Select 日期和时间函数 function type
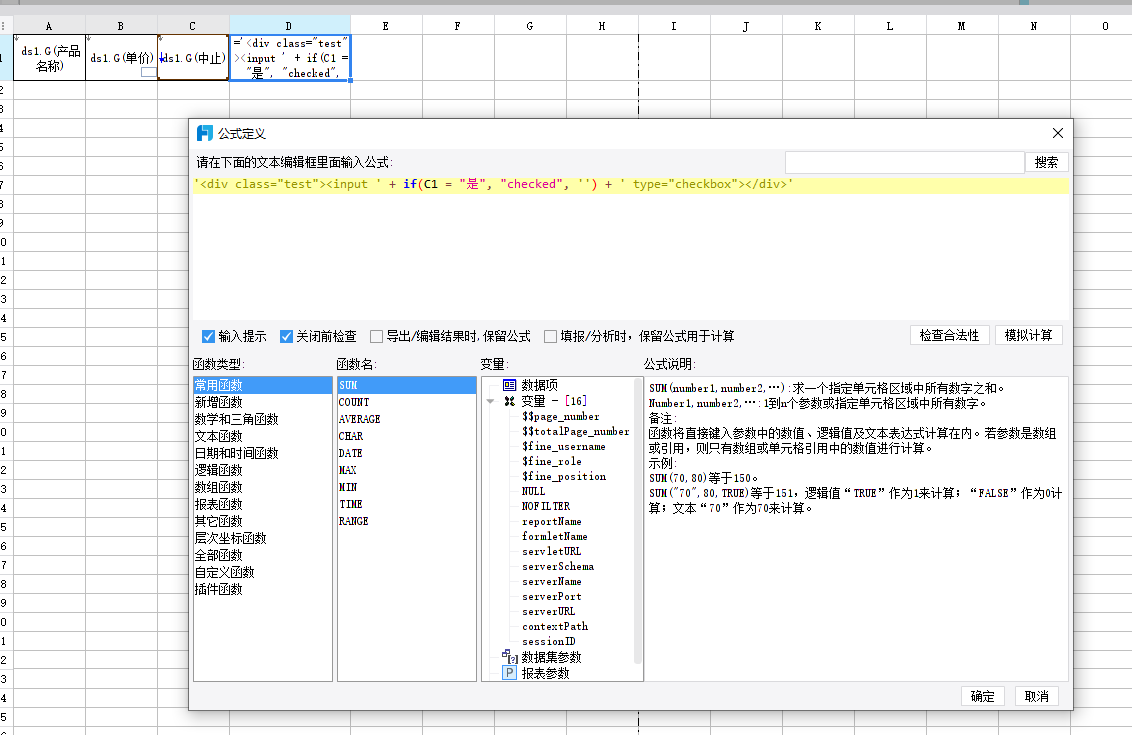Screen dimensions: 1132x735 click(x=263, y=453)
